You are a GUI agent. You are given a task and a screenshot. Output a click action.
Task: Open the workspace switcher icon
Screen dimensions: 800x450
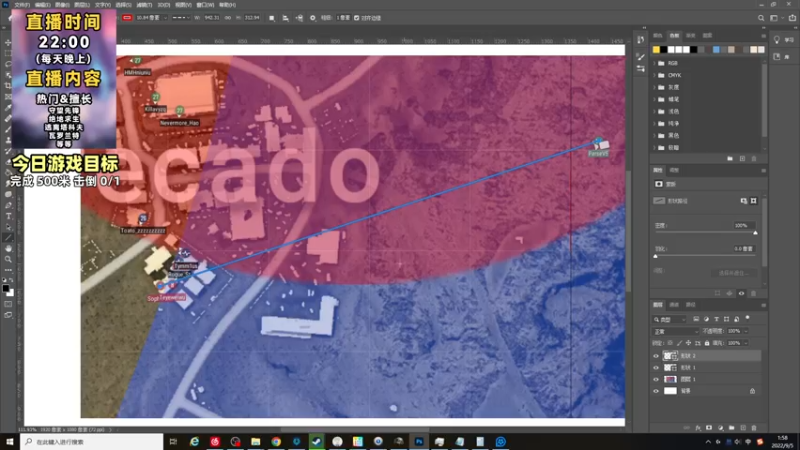point(774,18)
